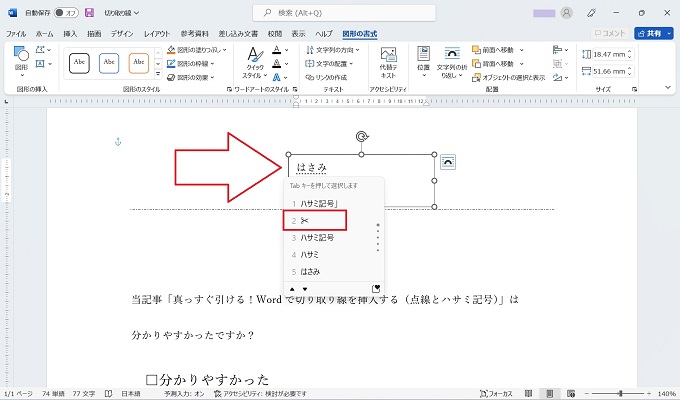Viewport: 680px width, 400px height.
Task: Open the user account avatar
Action: (566, 13)
